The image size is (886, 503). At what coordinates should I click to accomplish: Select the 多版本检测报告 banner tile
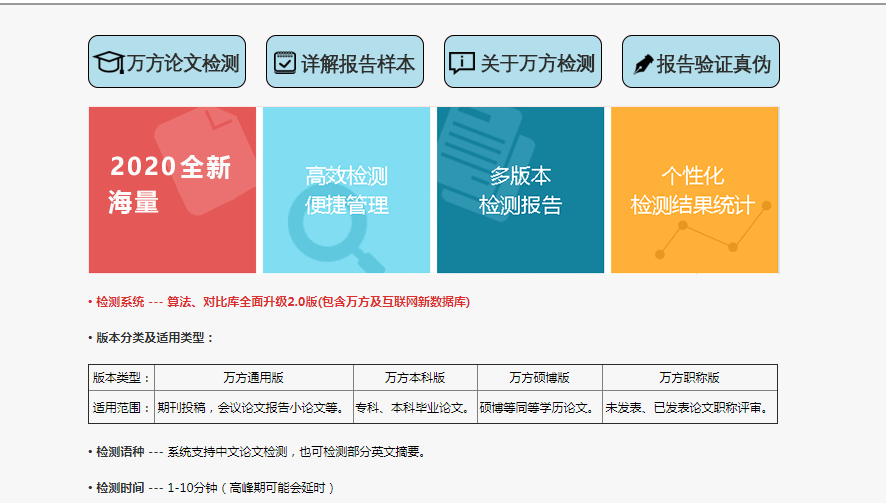coord(520,190)
